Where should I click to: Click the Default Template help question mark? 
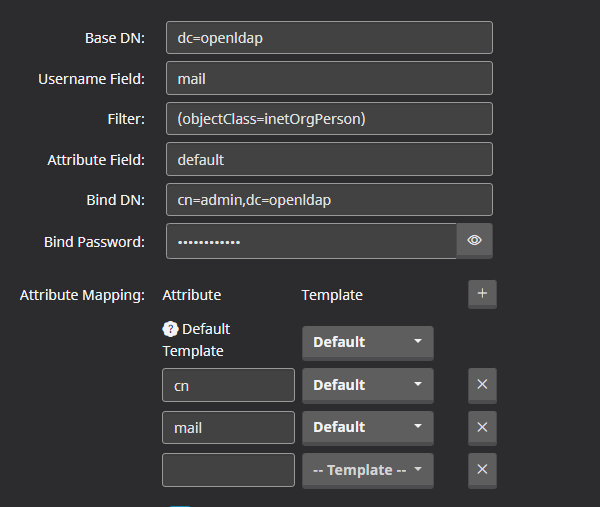pos(170,329)
